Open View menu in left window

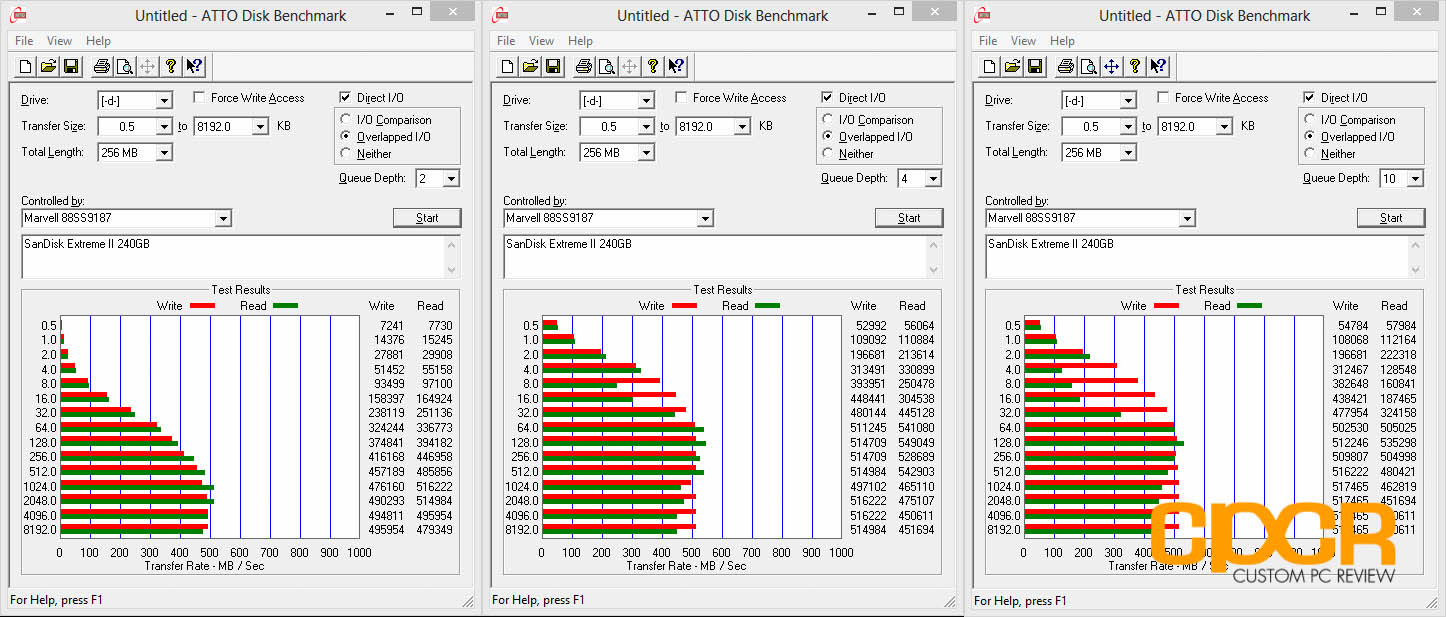tap(60, 41)
